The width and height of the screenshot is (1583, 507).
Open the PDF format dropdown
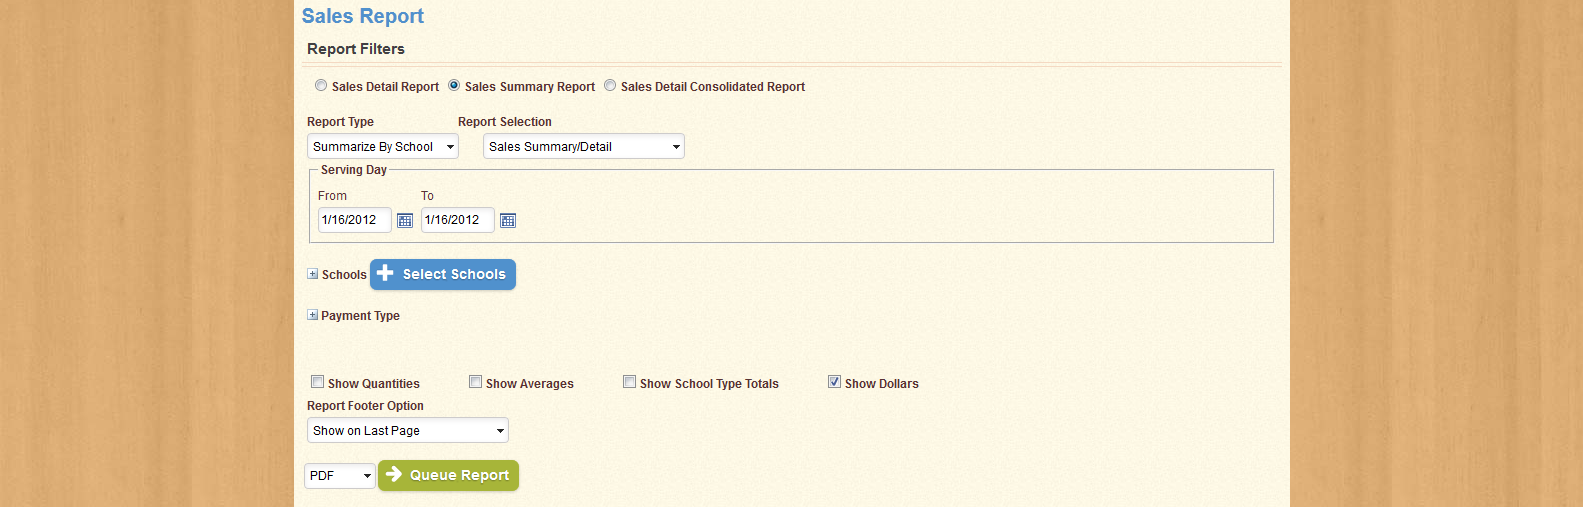click(x=340, y=475)
